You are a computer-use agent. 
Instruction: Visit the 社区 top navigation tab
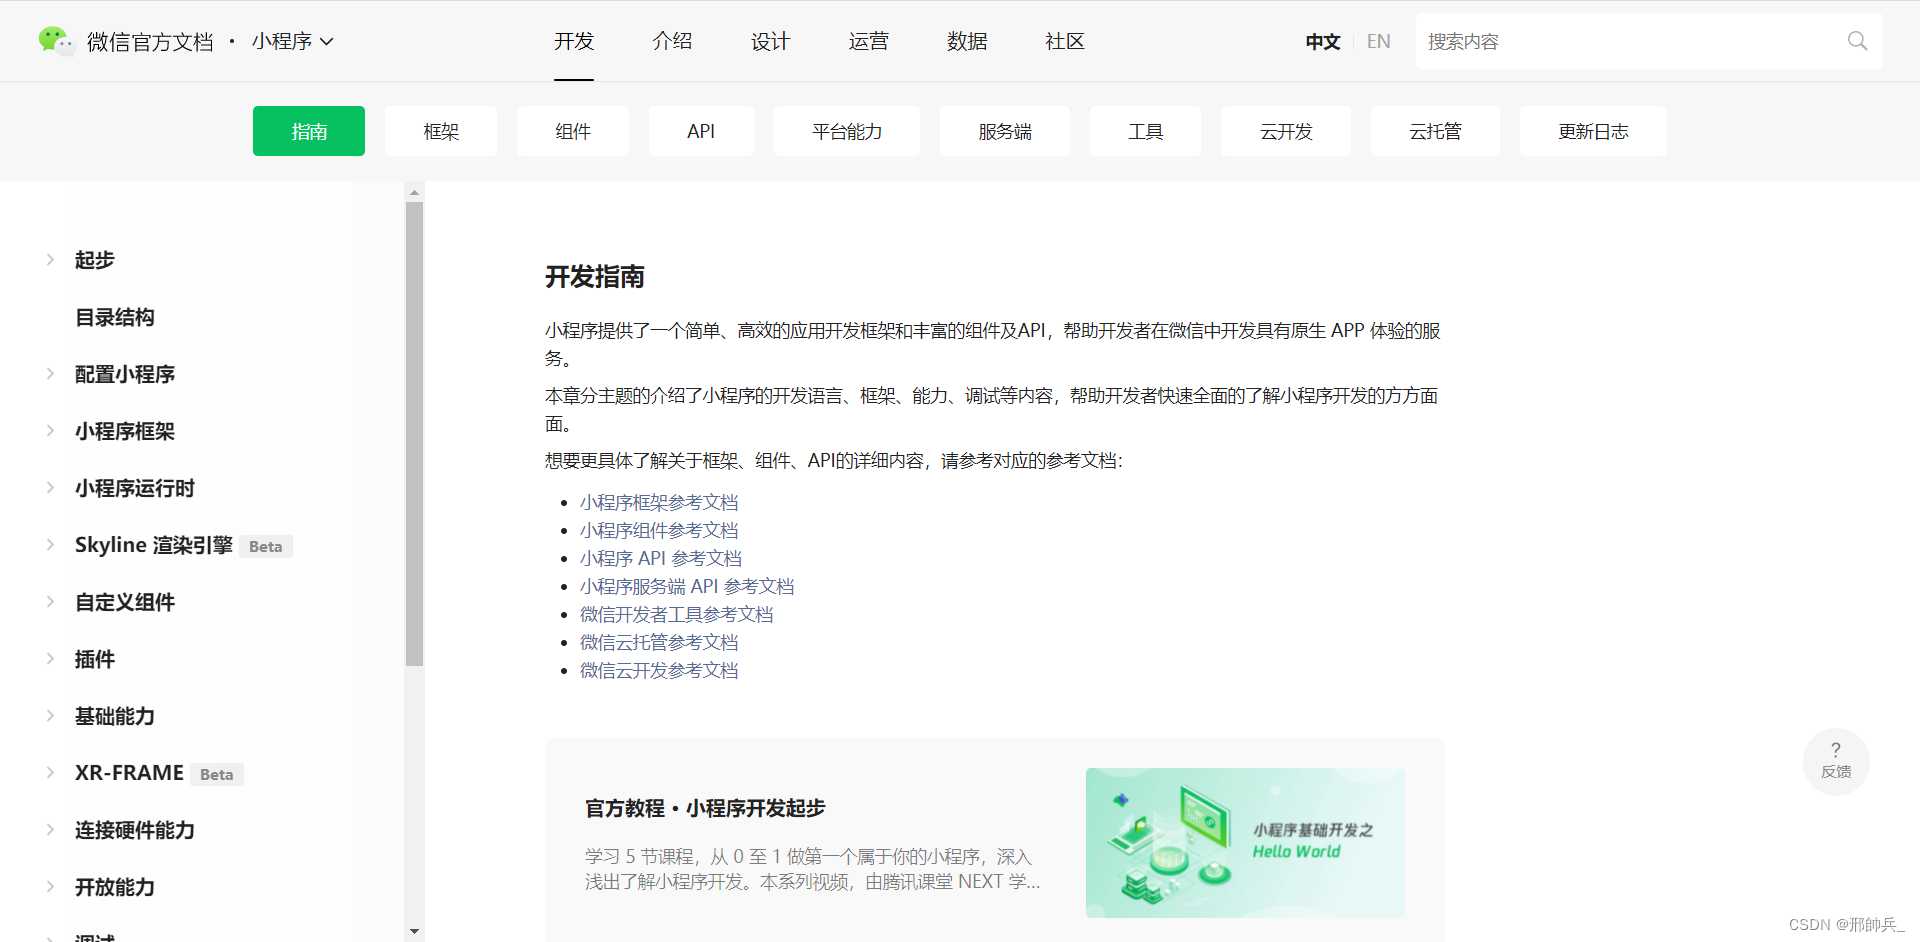[1065, 41]
